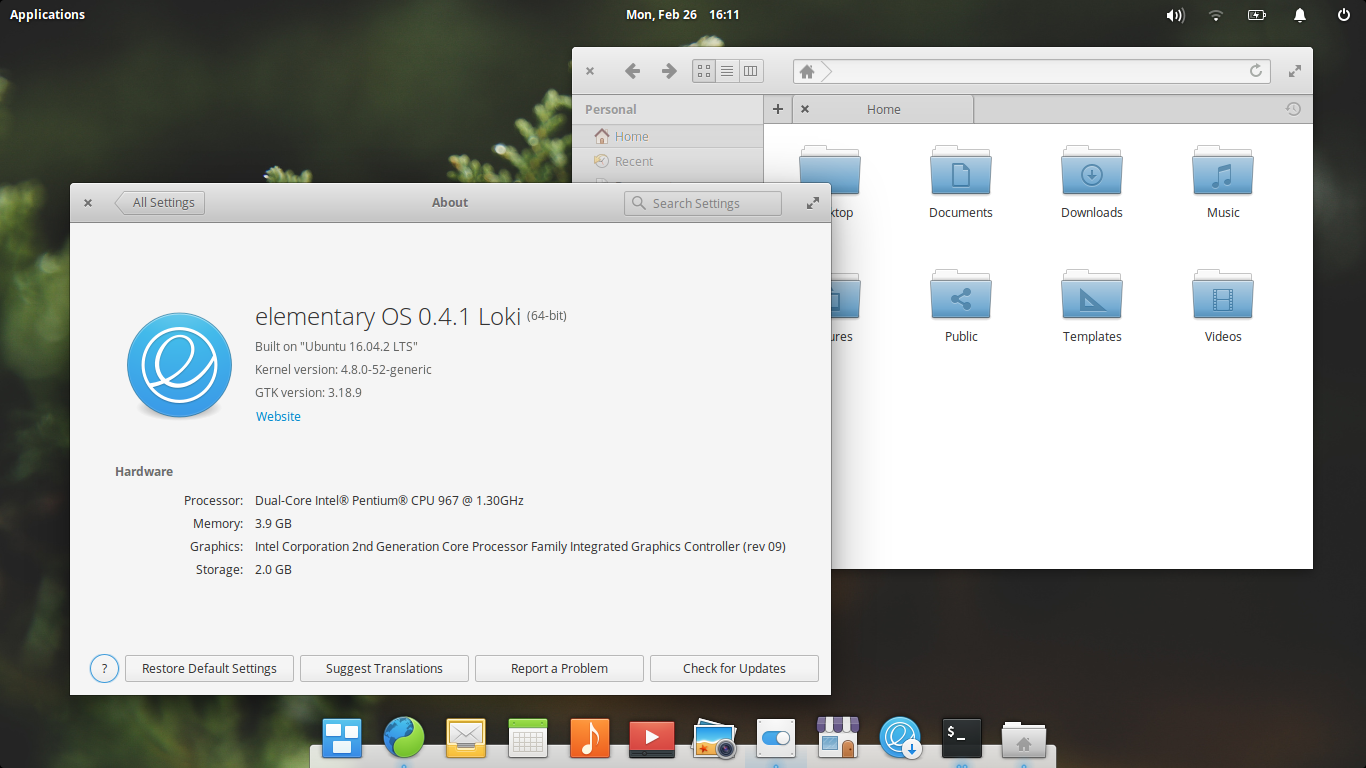Maximize the Files window
Screen dimensions: 1366x768
[1295, 71]
